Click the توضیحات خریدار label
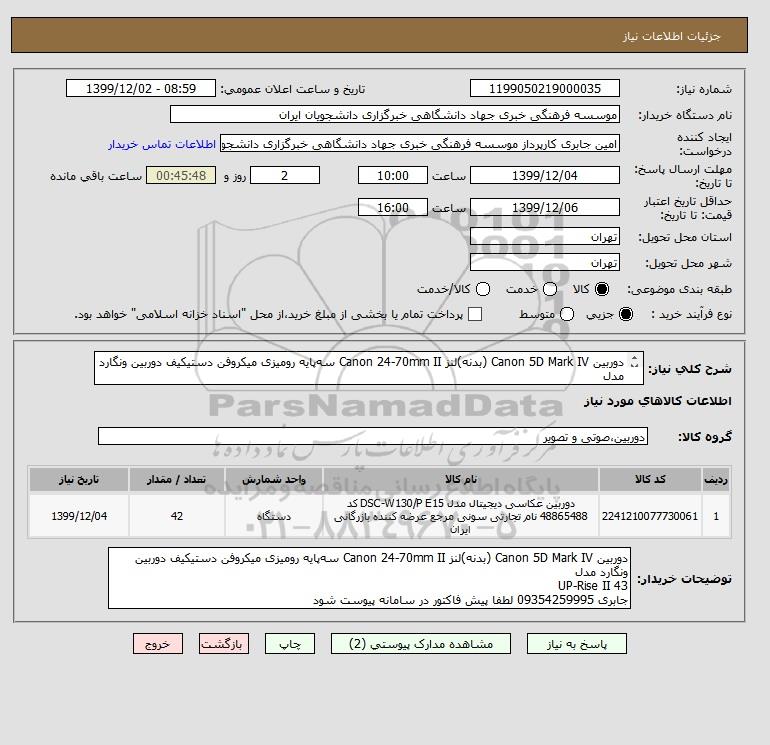Image resolution: width=770 pixels, height=745 pixels. click(x=685, y=579)
